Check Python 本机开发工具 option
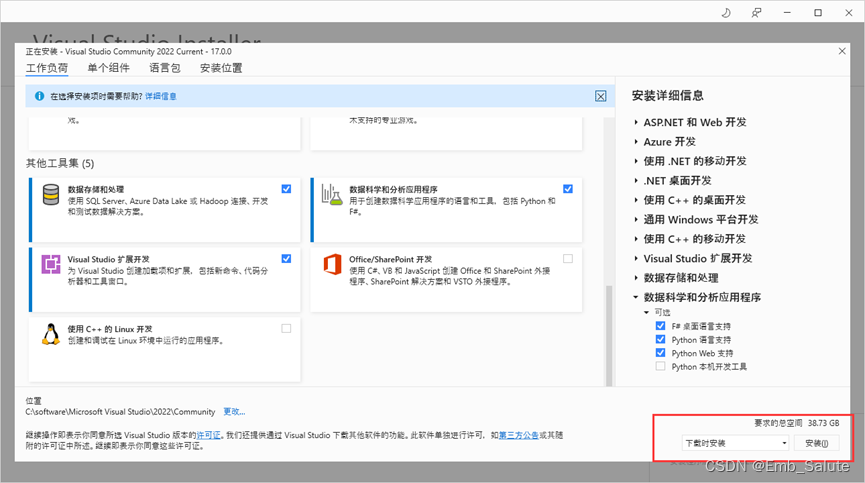 pos(660,366)
